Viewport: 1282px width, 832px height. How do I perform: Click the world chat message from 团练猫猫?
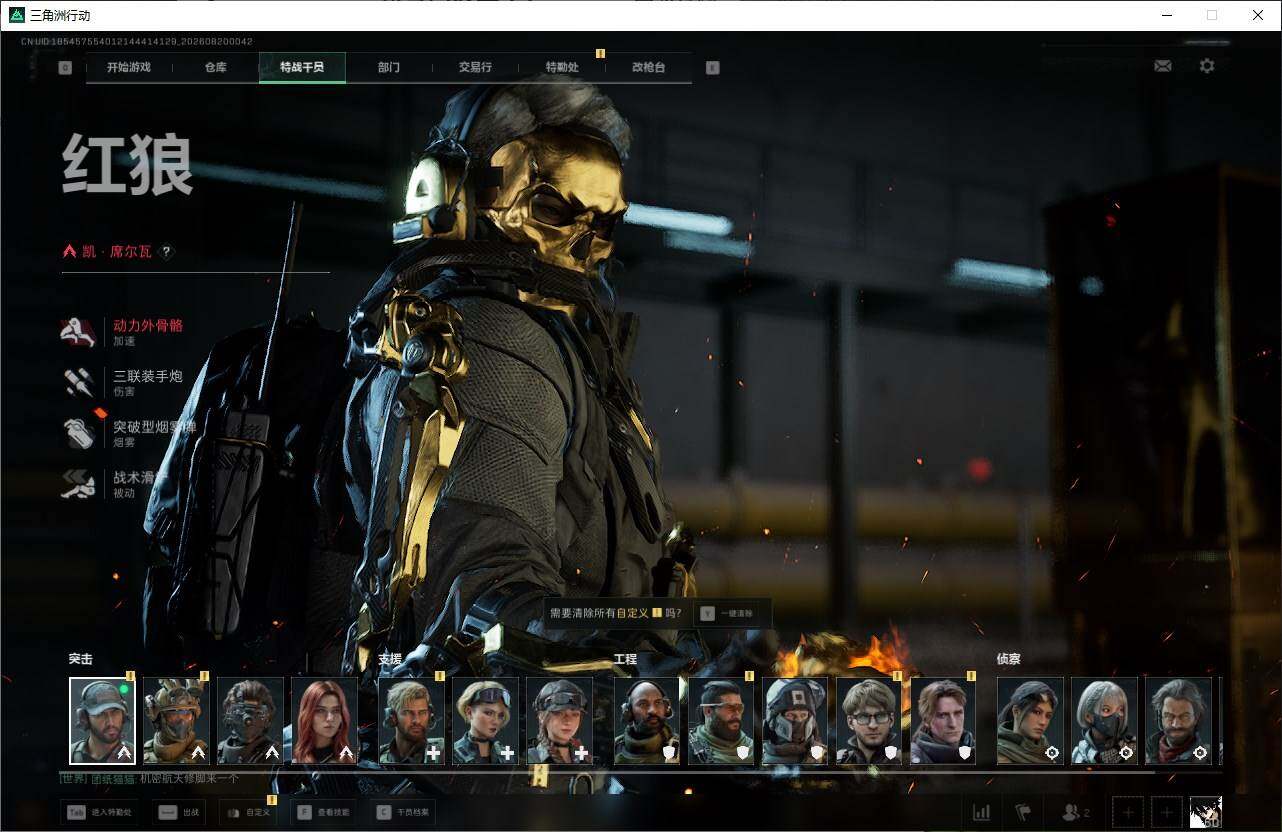150,778
